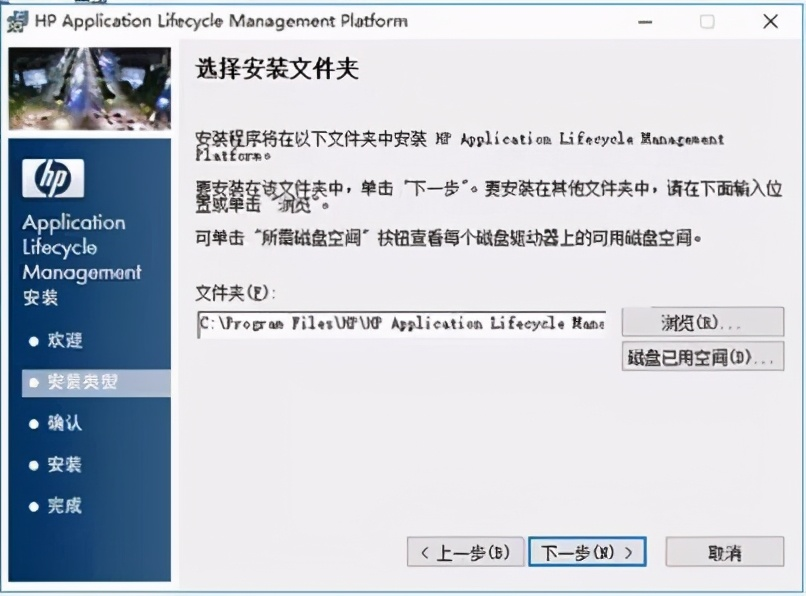This screenshot has height=596, width=806.
Task: Click the banner image above the sidebar
Action: coord(89,88)
